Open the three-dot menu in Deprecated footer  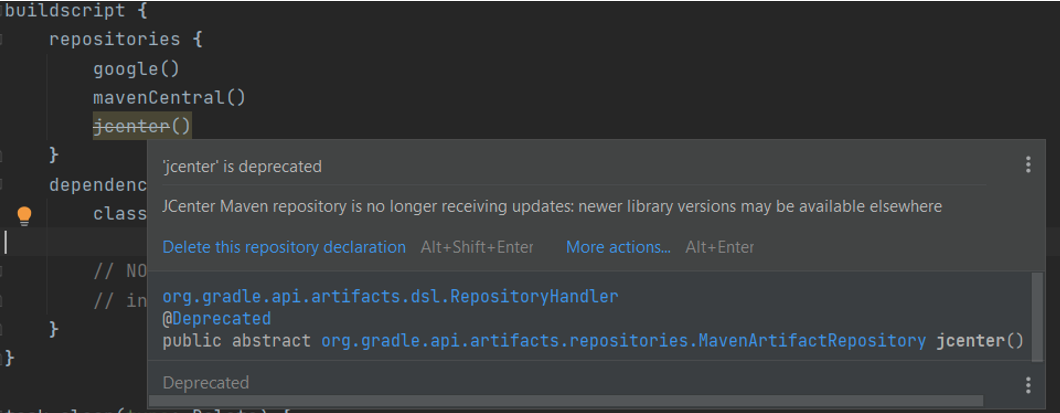point(1028,384)
